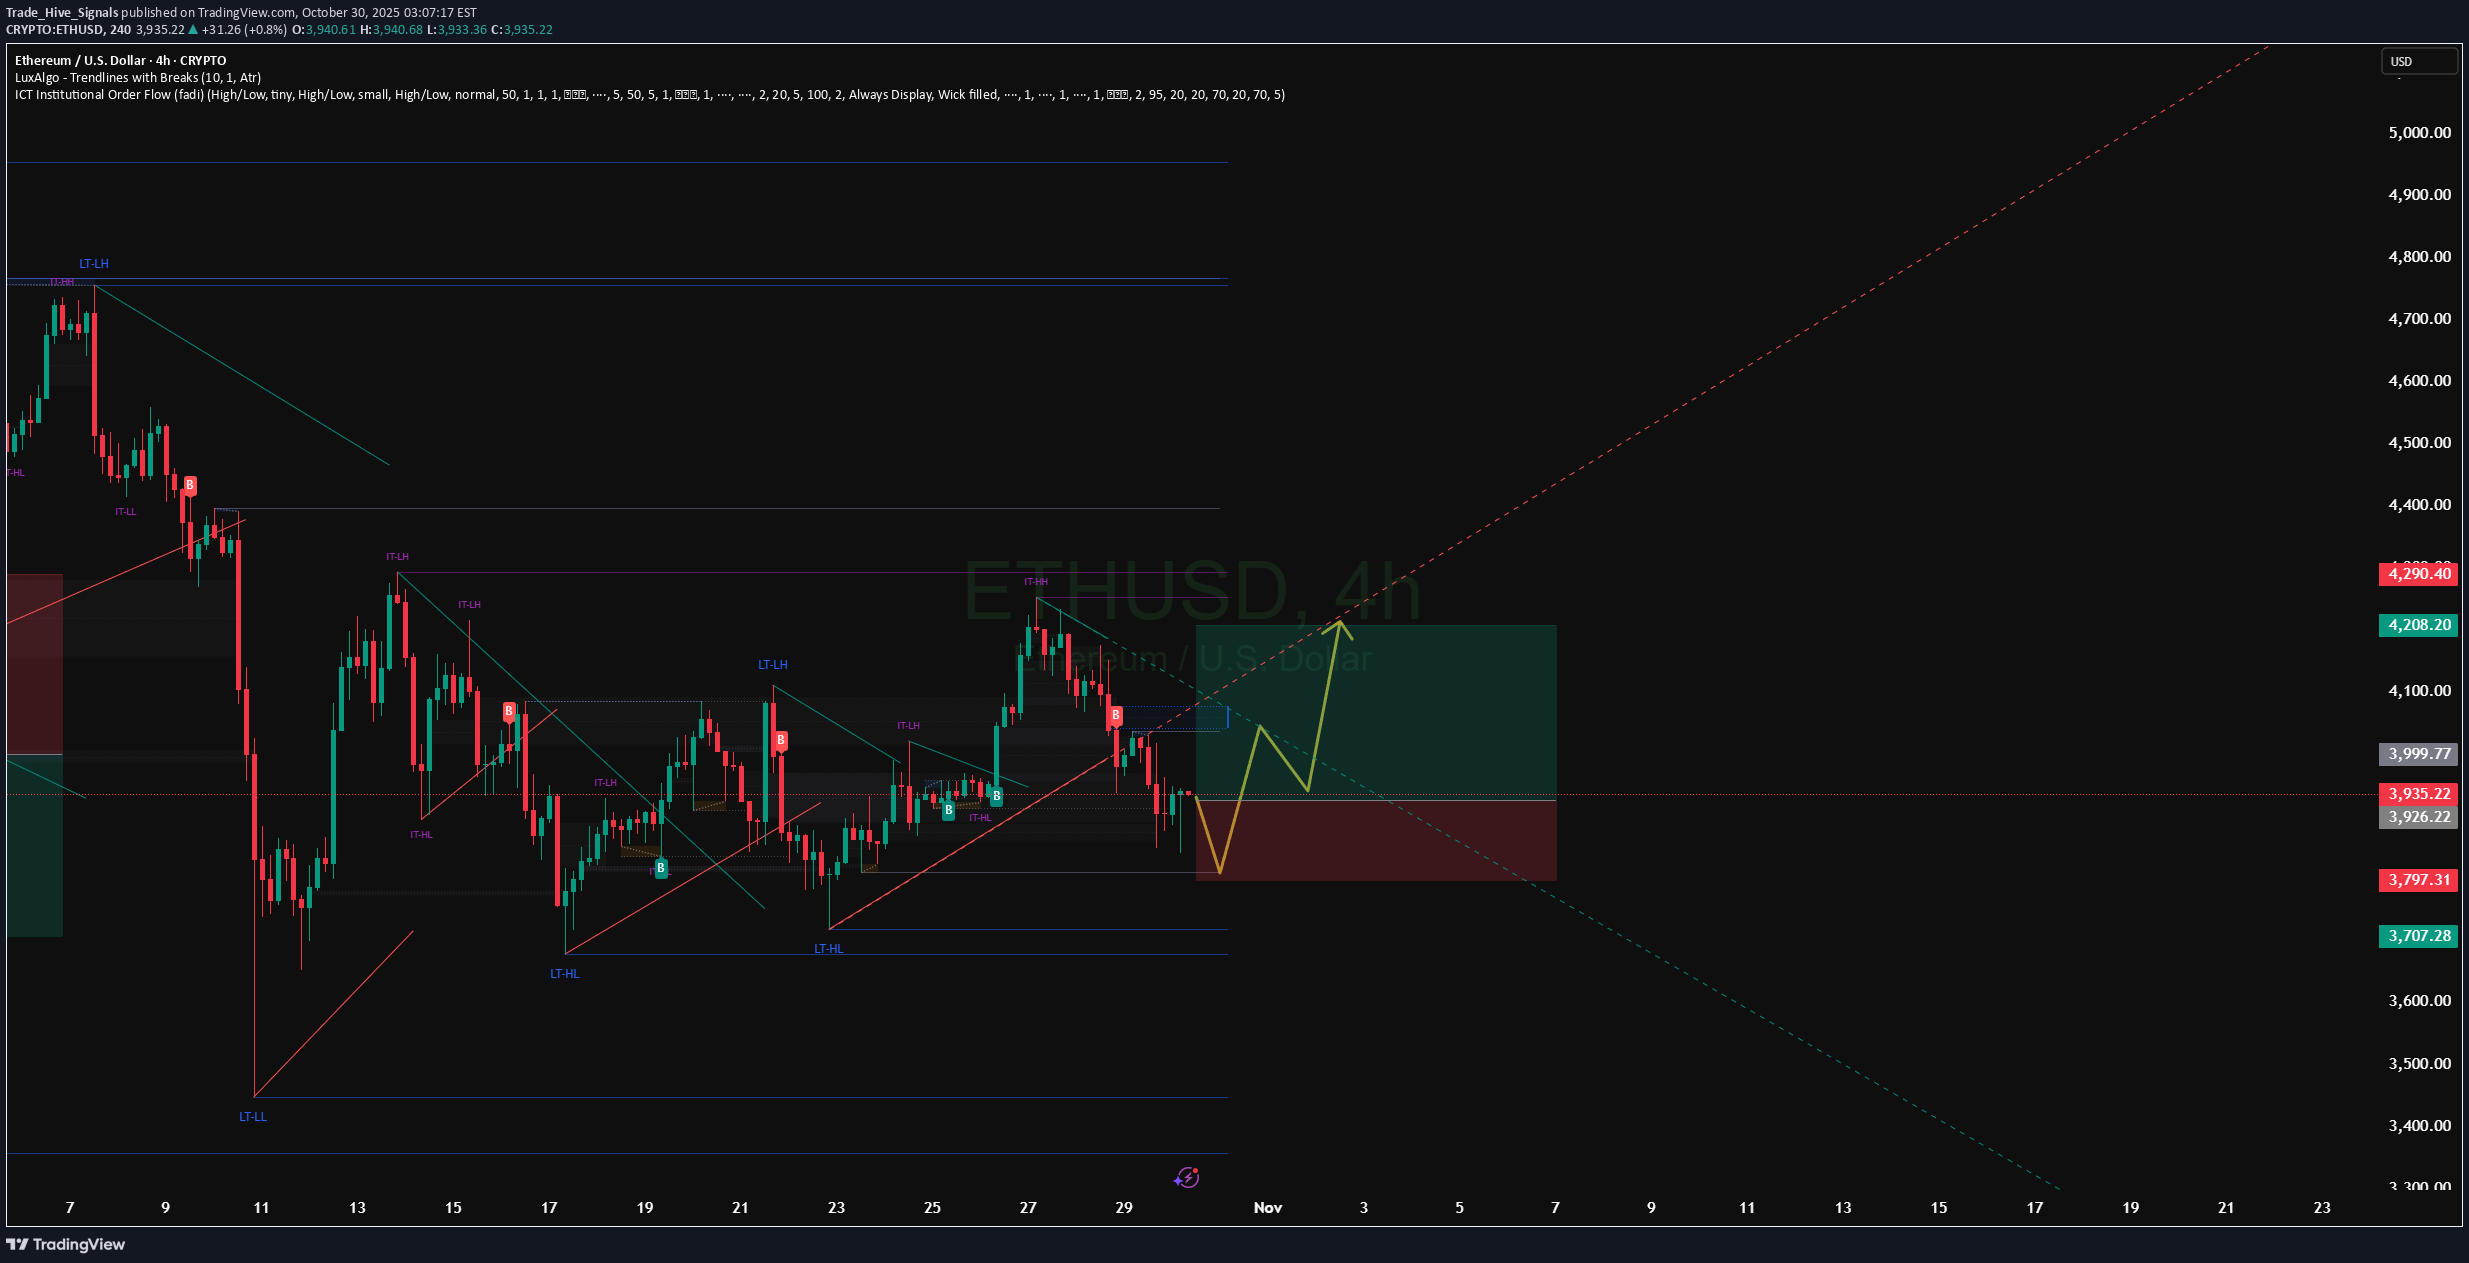Select the teal B break label near October 19
This screenshot has height=1263, width=2469.
[x=659, y=868]
